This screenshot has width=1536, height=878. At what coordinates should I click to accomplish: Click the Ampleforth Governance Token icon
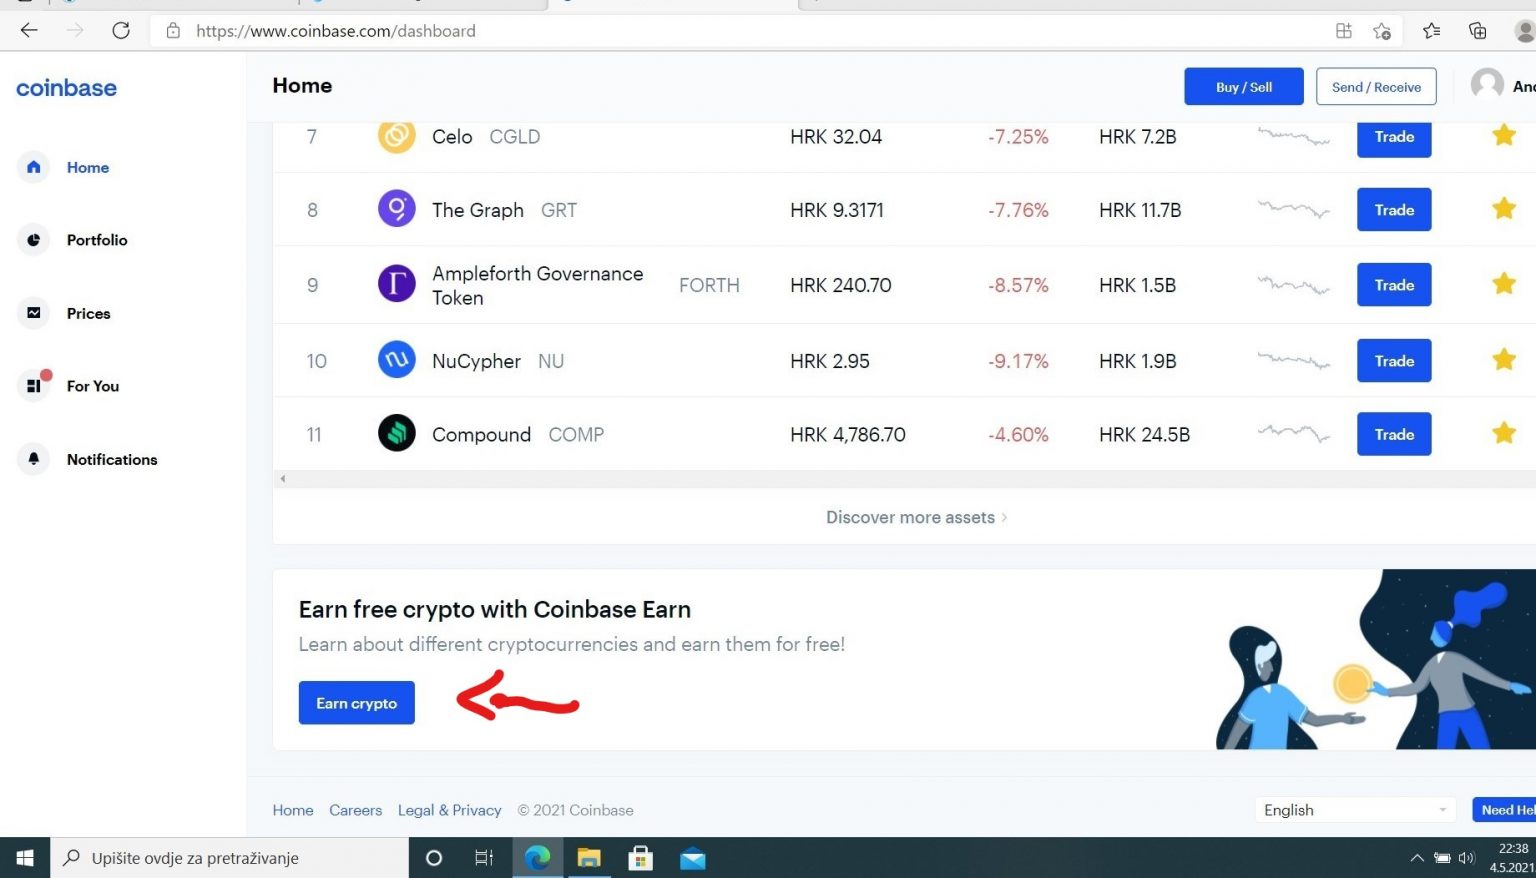(x=396, y=284)
